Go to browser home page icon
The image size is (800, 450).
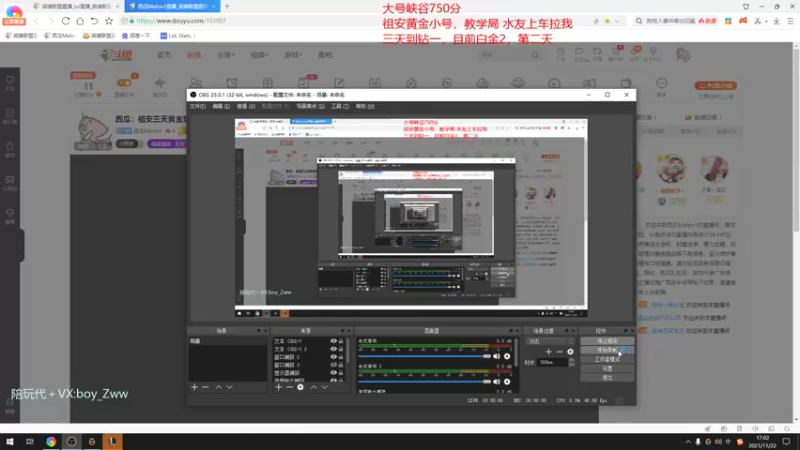pos(80,21)
